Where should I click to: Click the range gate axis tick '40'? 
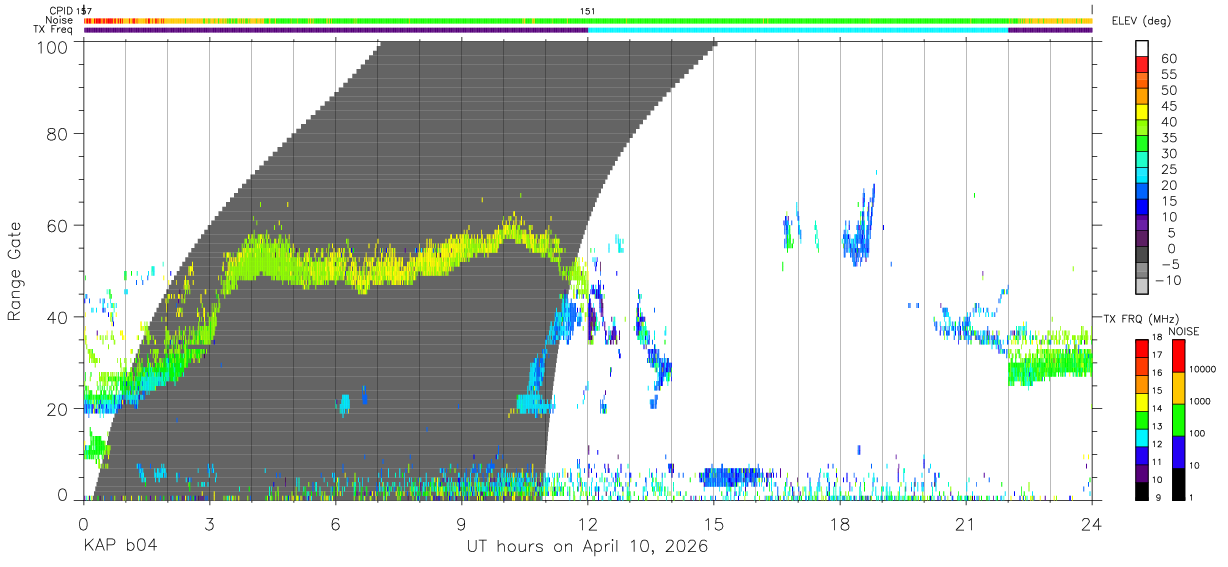tap(58, 317)
